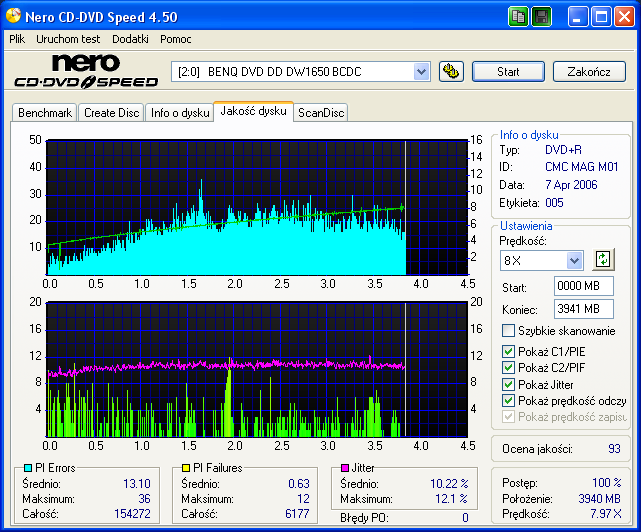This screenshot has width=641, height=532.
Task: Click the Start field showing 0000 MB
Action: 584,286
